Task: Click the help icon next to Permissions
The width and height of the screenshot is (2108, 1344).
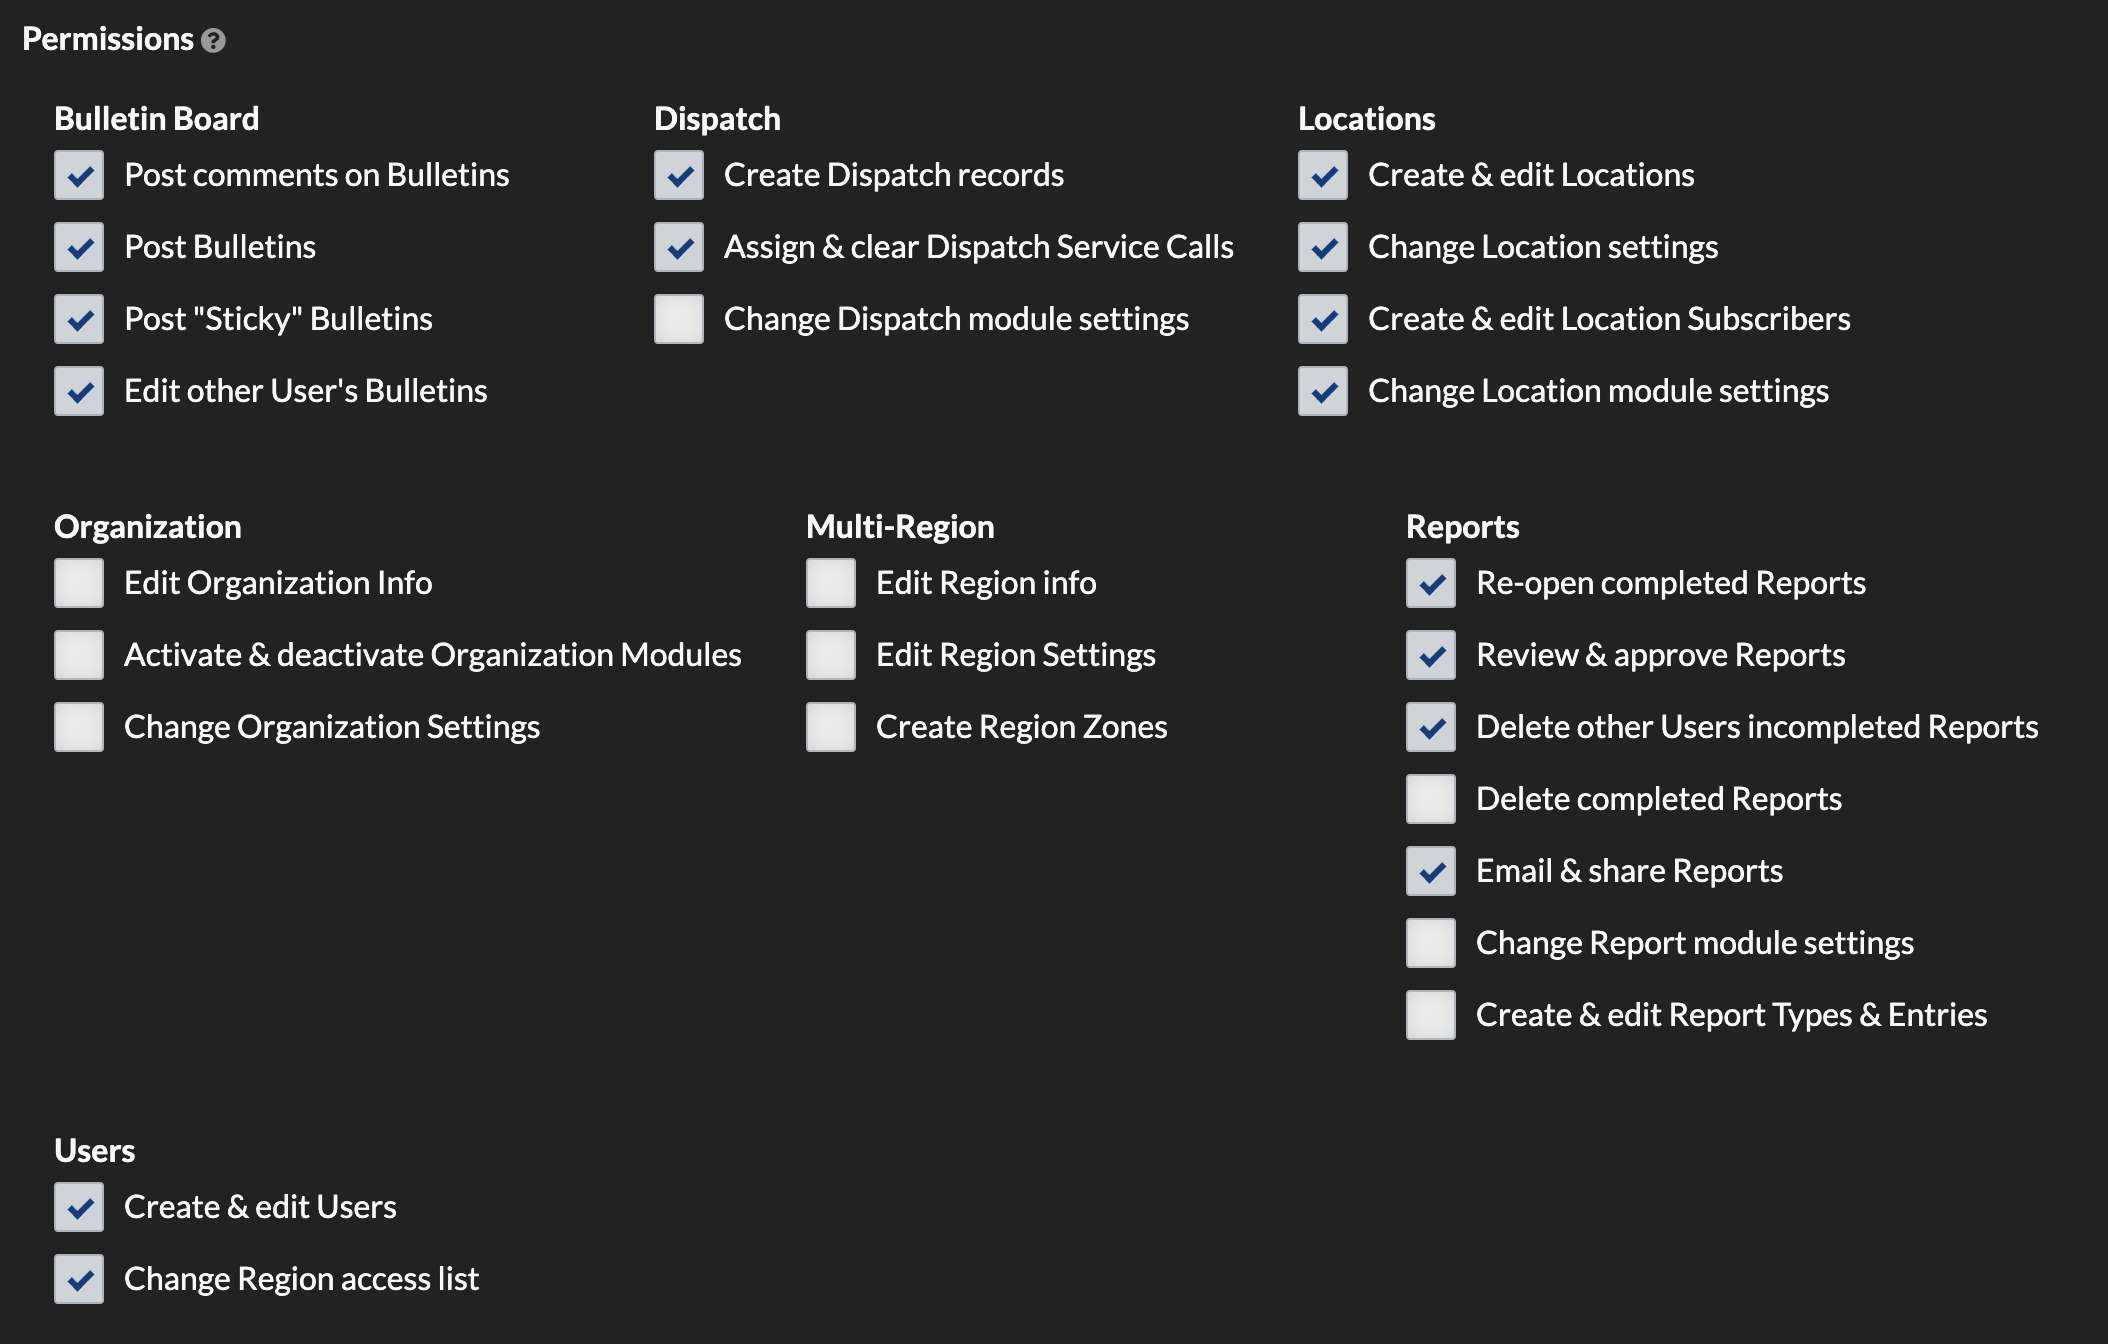Action: [213, 40]
